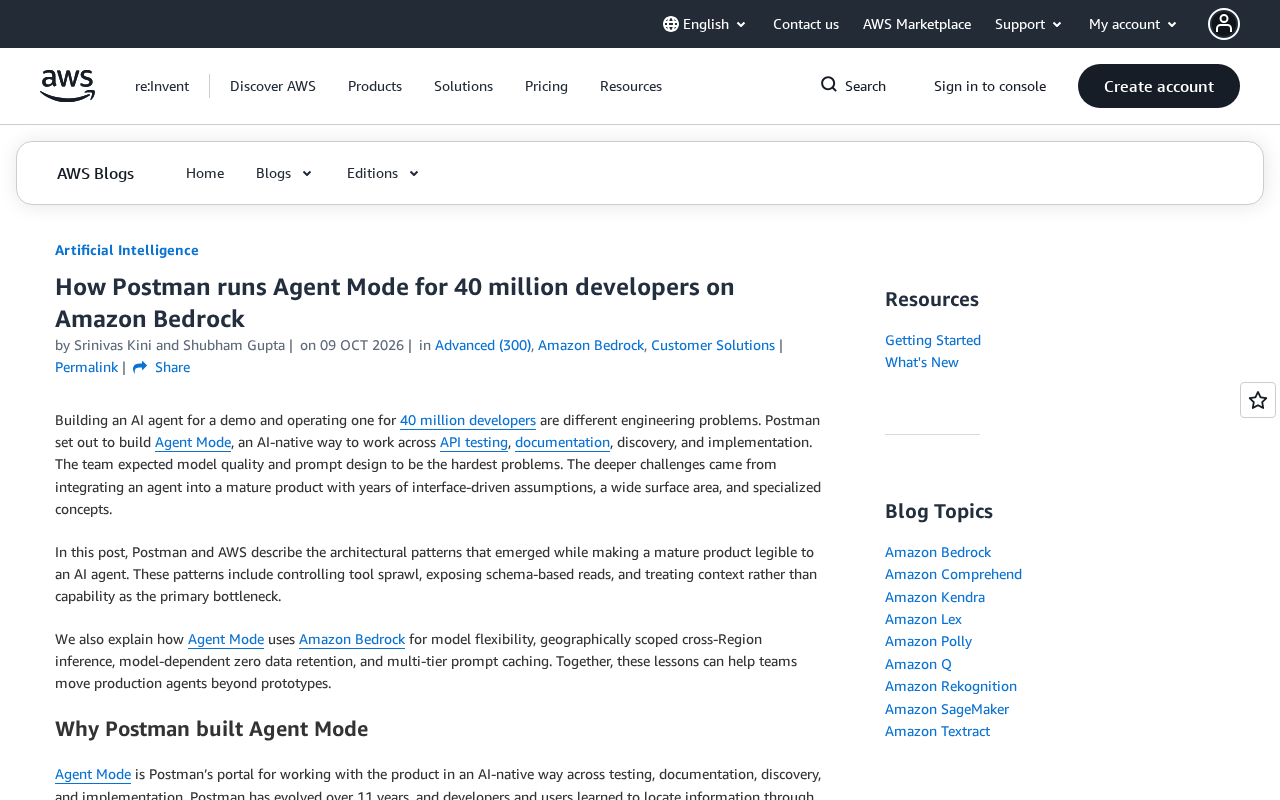Click the AWS logo
Image resolution: width=1280 pixels, height=800 pixels.
67,86
